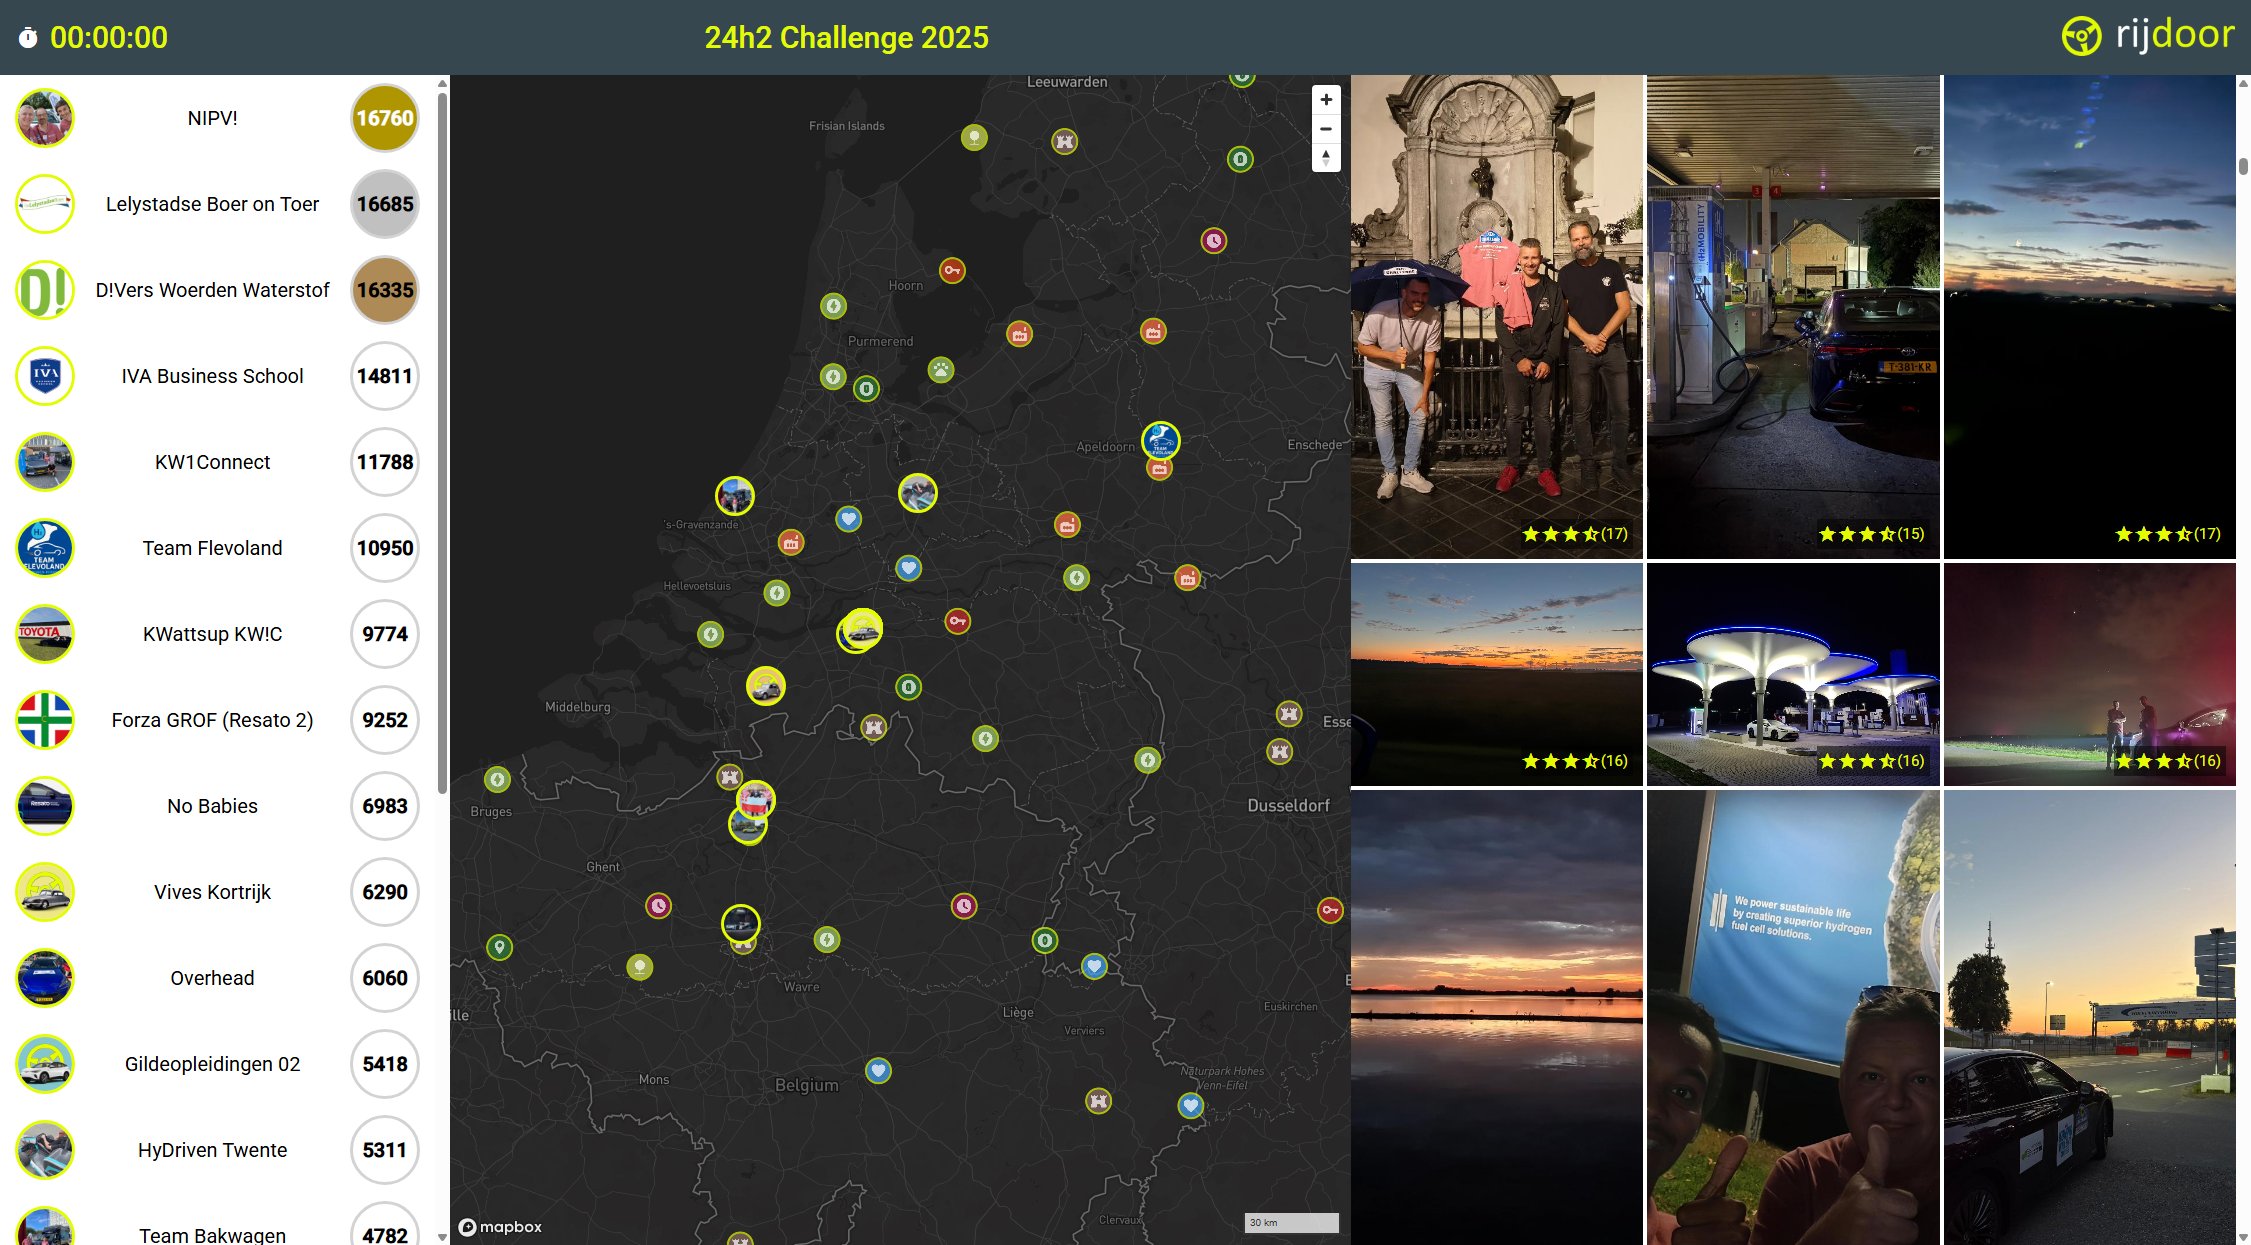Click team list scroll-down arrow
This screenshot has width=2251, height=1245.
442,1237
